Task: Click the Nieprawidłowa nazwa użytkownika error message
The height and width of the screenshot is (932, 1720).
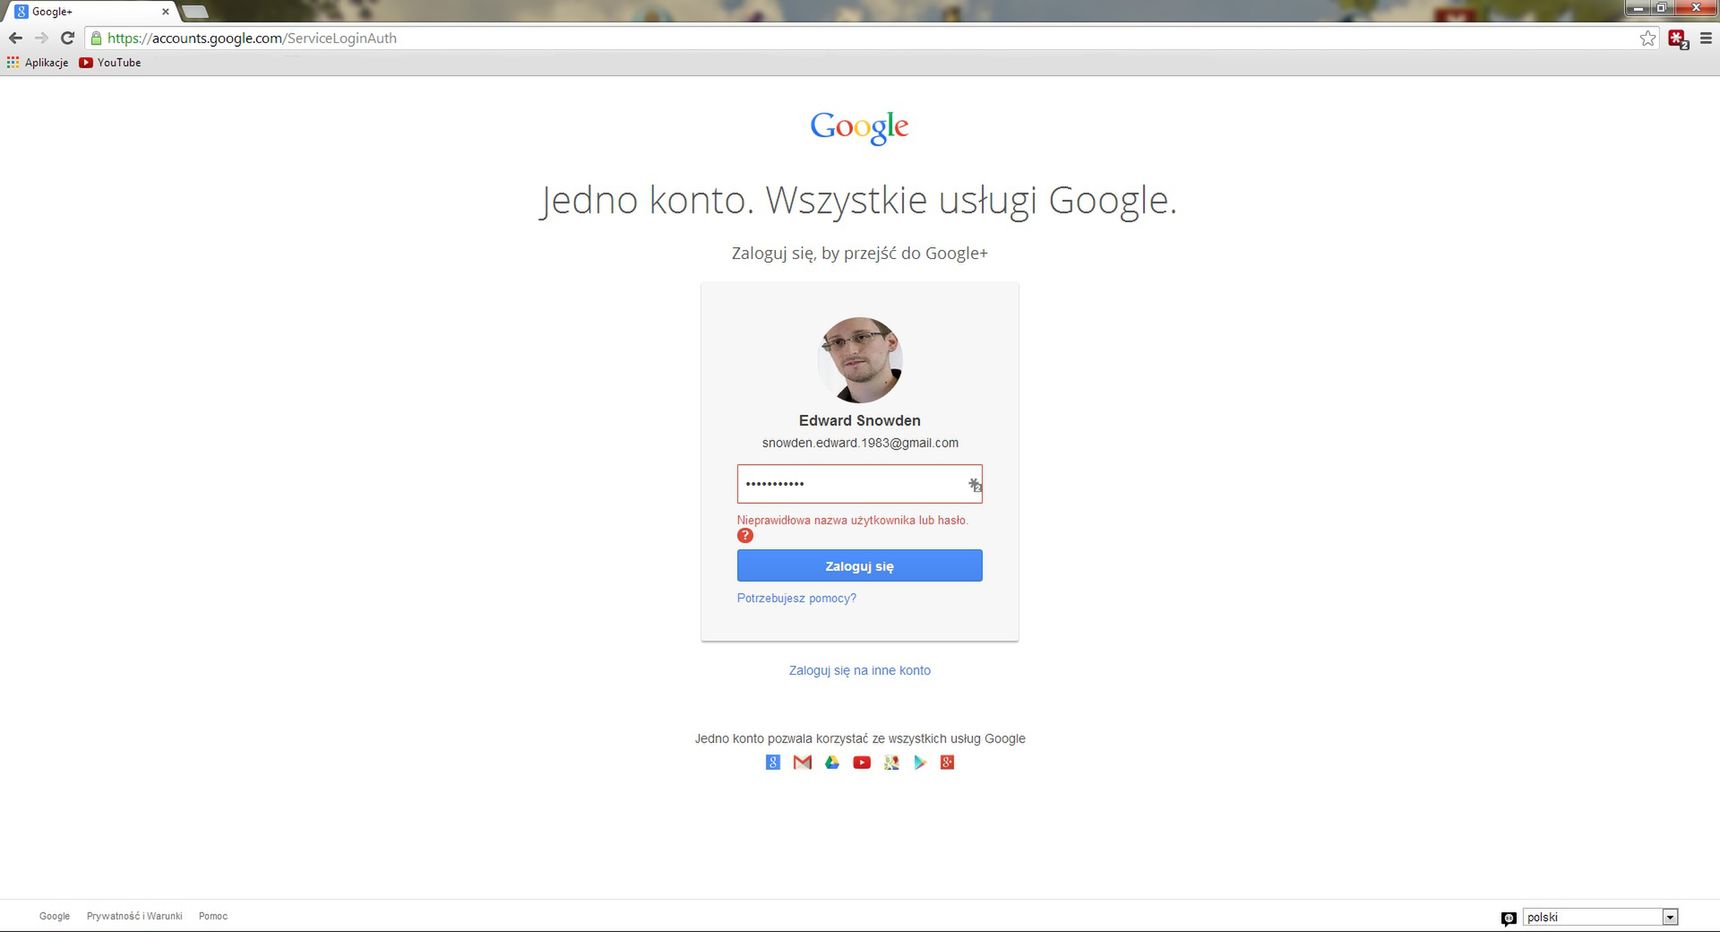Action: (x=852, y=520)
